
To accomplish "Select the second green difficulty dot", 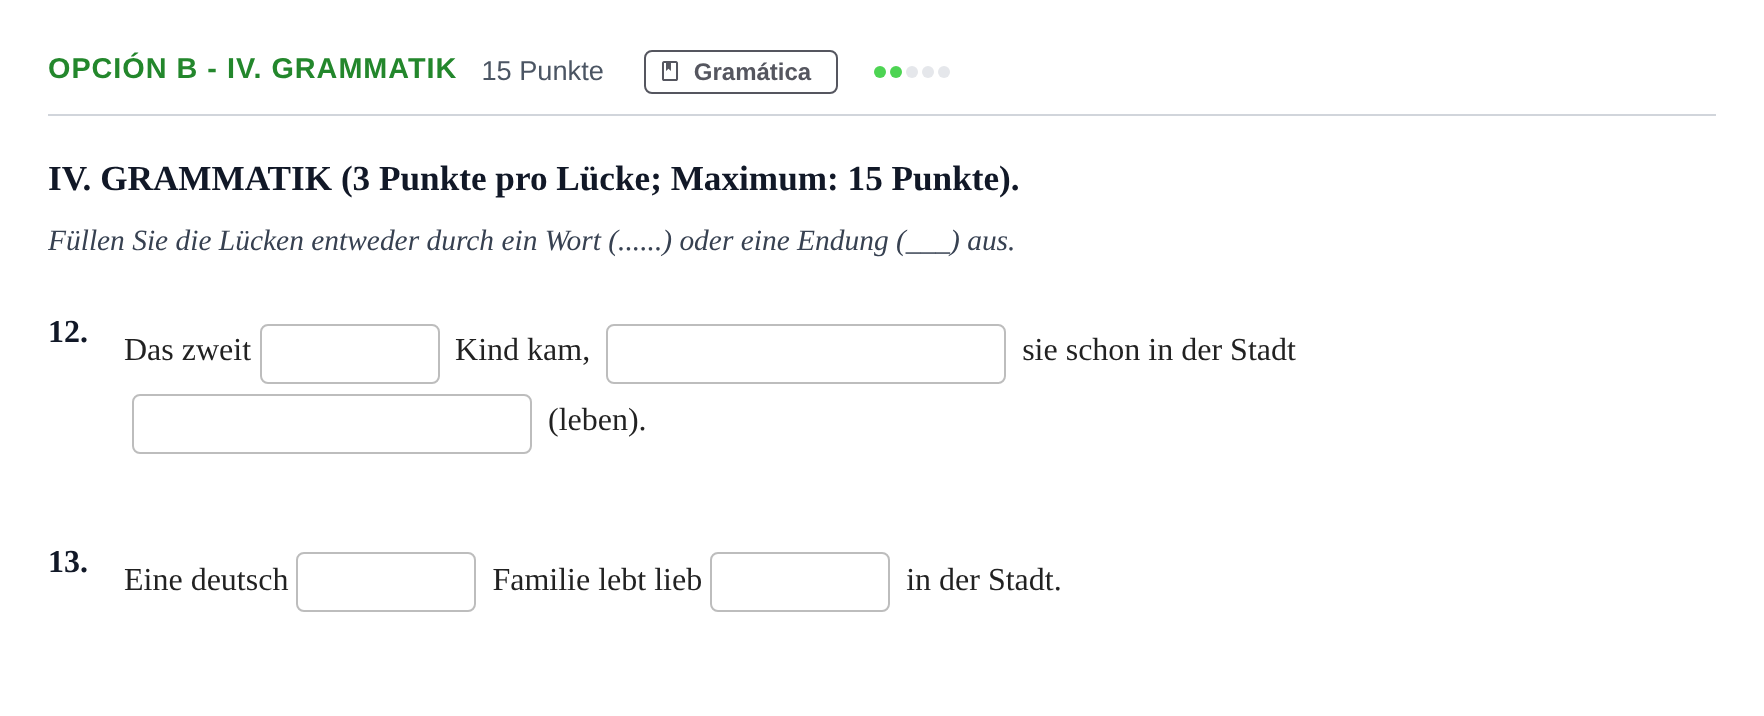I will (x=896, y=72).
